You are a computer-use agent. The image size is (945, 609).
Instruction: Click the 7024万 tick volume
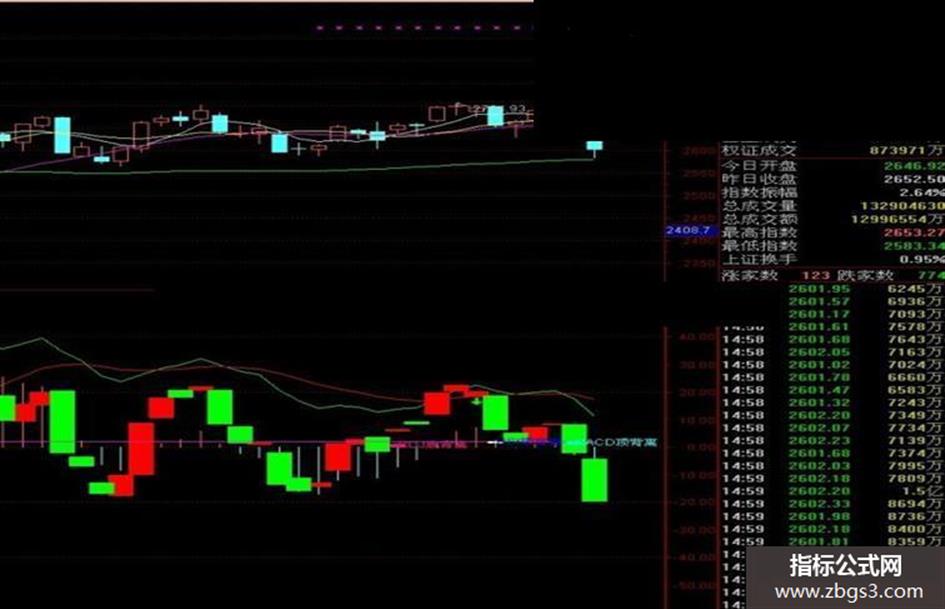tap(914, 365)
